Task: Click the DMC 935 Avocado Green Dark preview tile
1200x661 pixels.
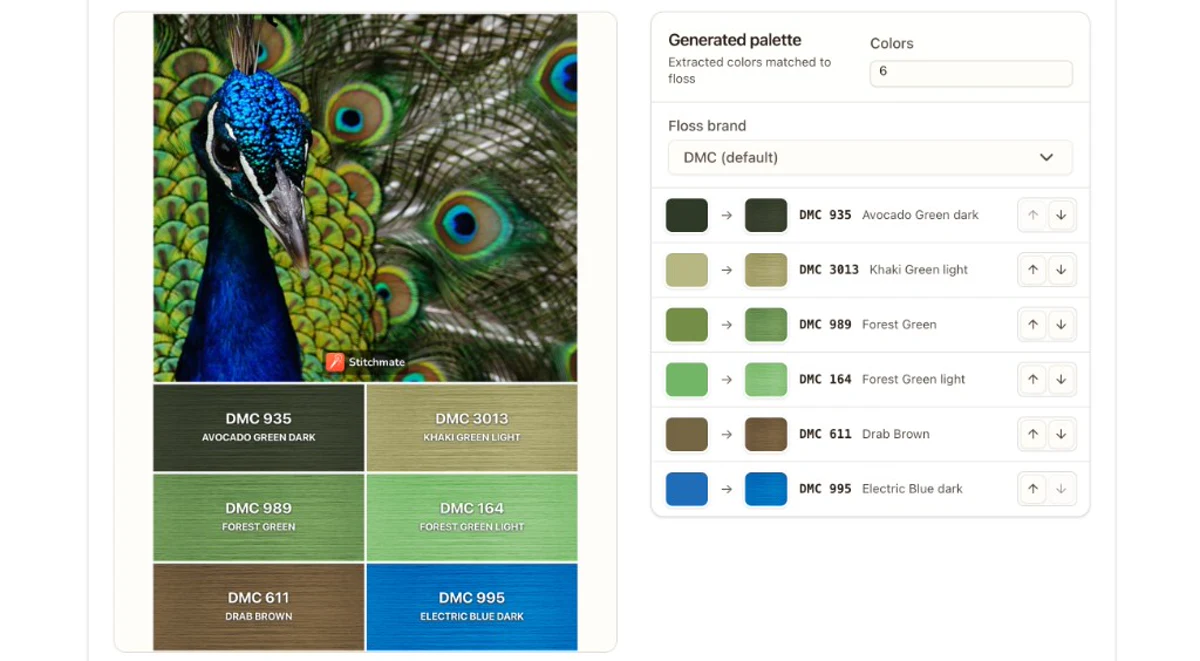Action: [258, 427]
